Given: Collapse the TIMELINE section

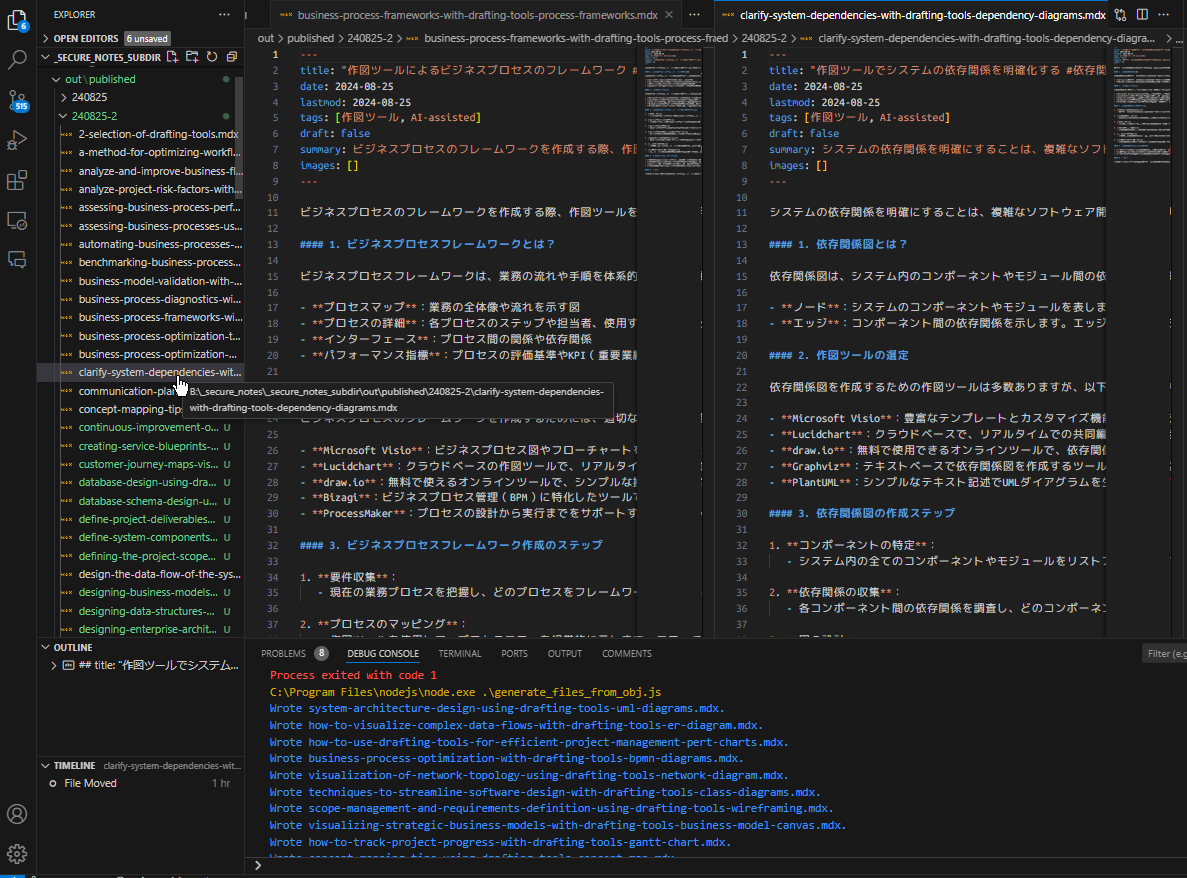Looking at the screenshot, I should pyautogui.click(x=73, y=765).
